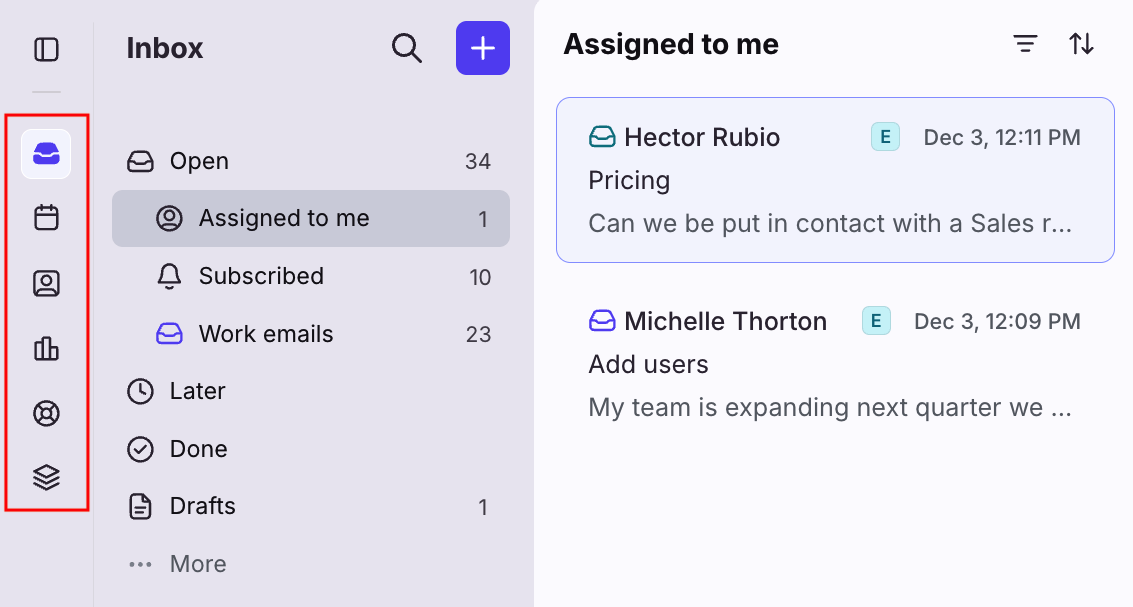The height and width of the screenshot is (607, 1133).
Task: Open Hector Rubio's Pricing conversation
Action: (x=834, y=181)
